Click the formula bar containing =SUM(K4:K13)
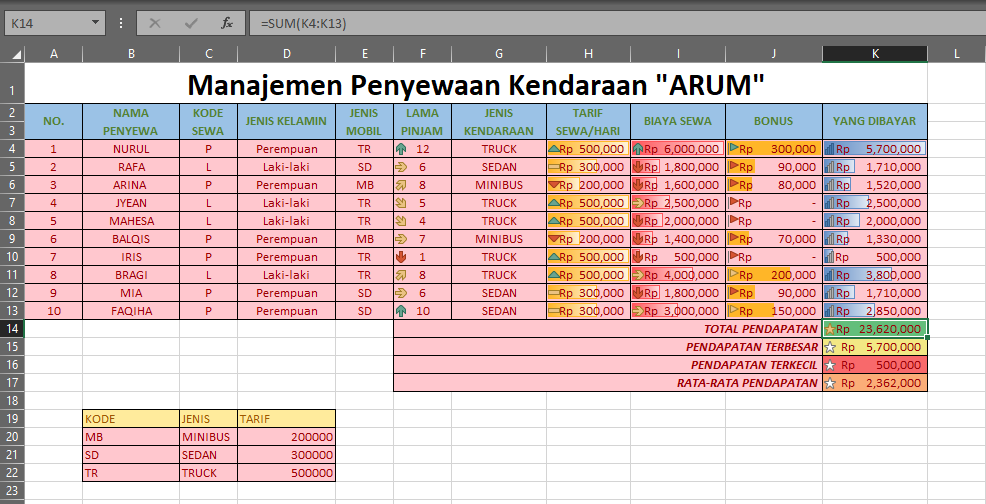The width and height of the screenshot is (986, 504). pos(616,23)
